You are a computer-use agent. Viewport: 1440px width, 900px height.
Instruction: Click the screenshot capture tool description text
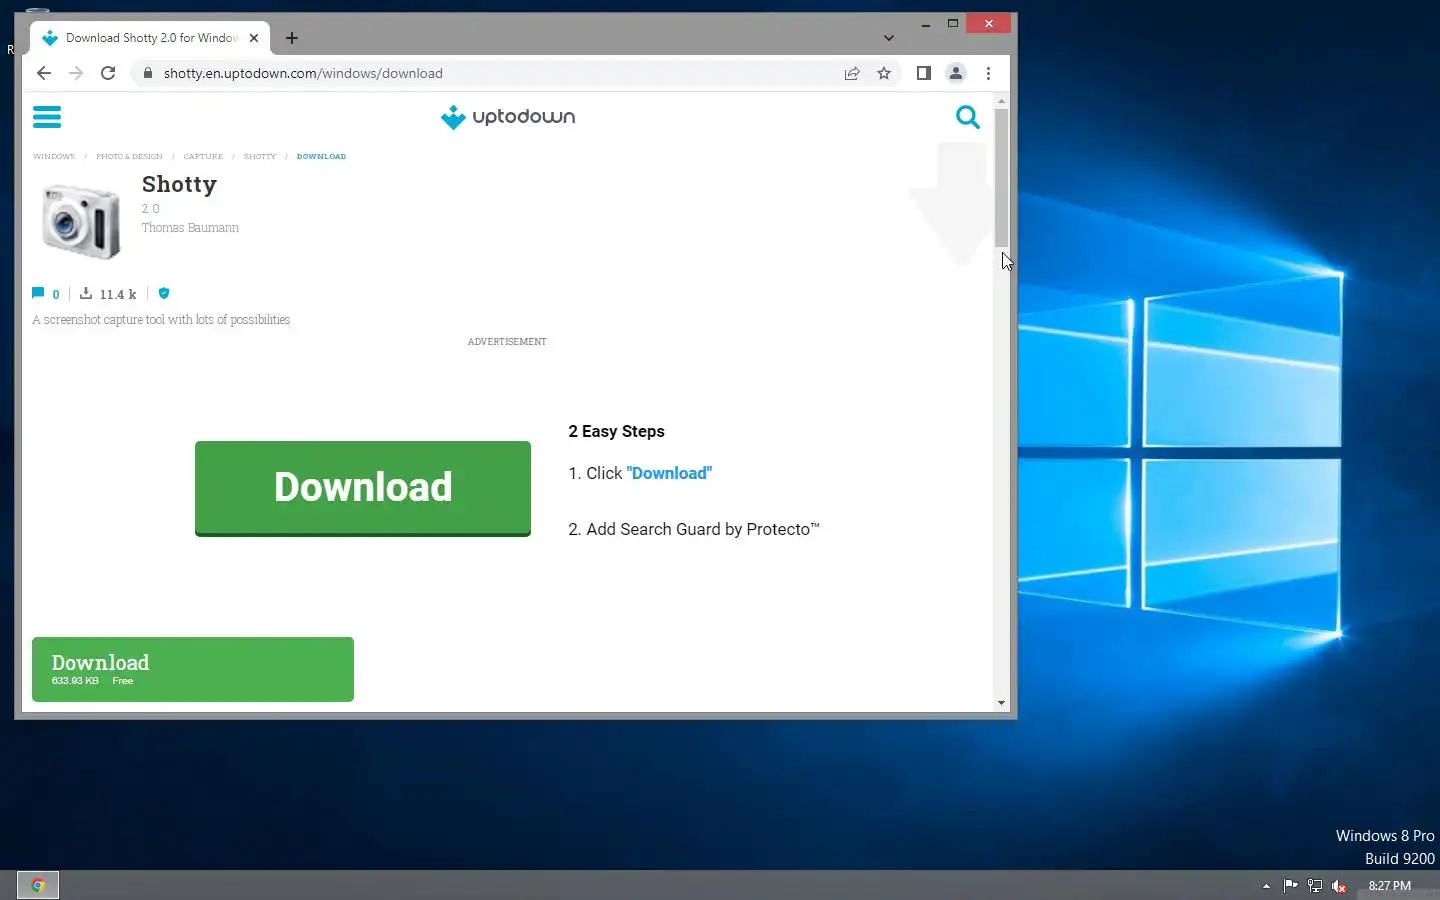(x=161, y=320)
